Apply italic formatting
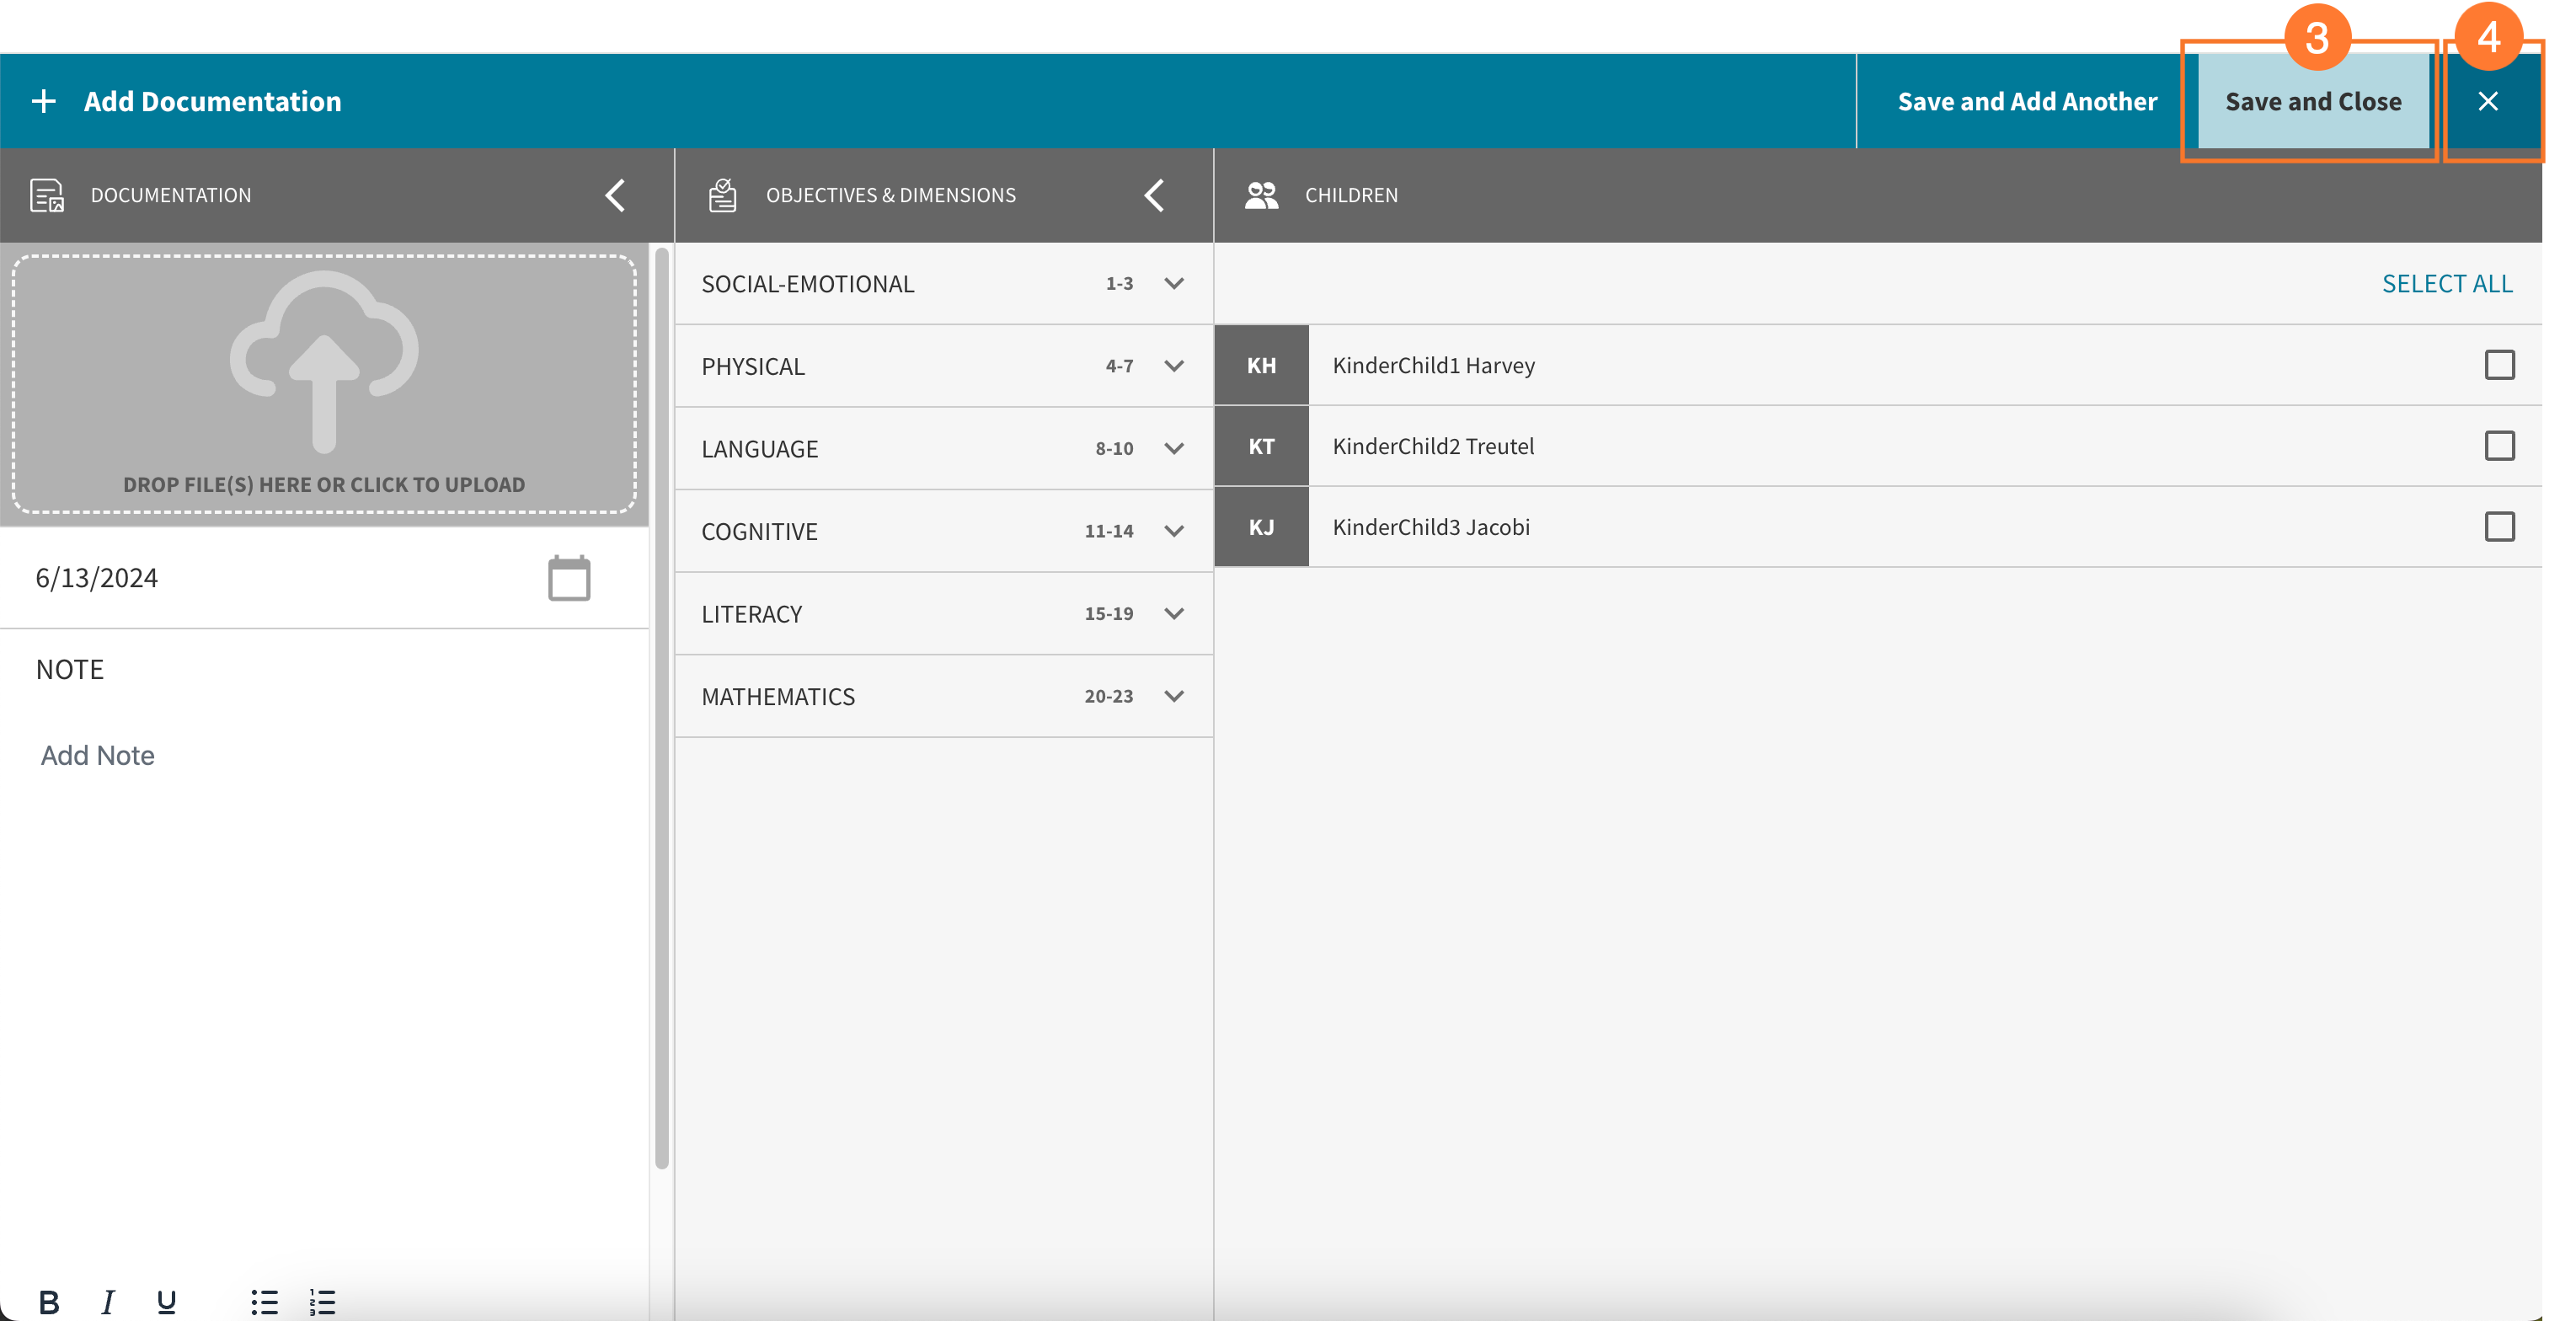2576x1321 pixels. click(x=107, y=1302)
